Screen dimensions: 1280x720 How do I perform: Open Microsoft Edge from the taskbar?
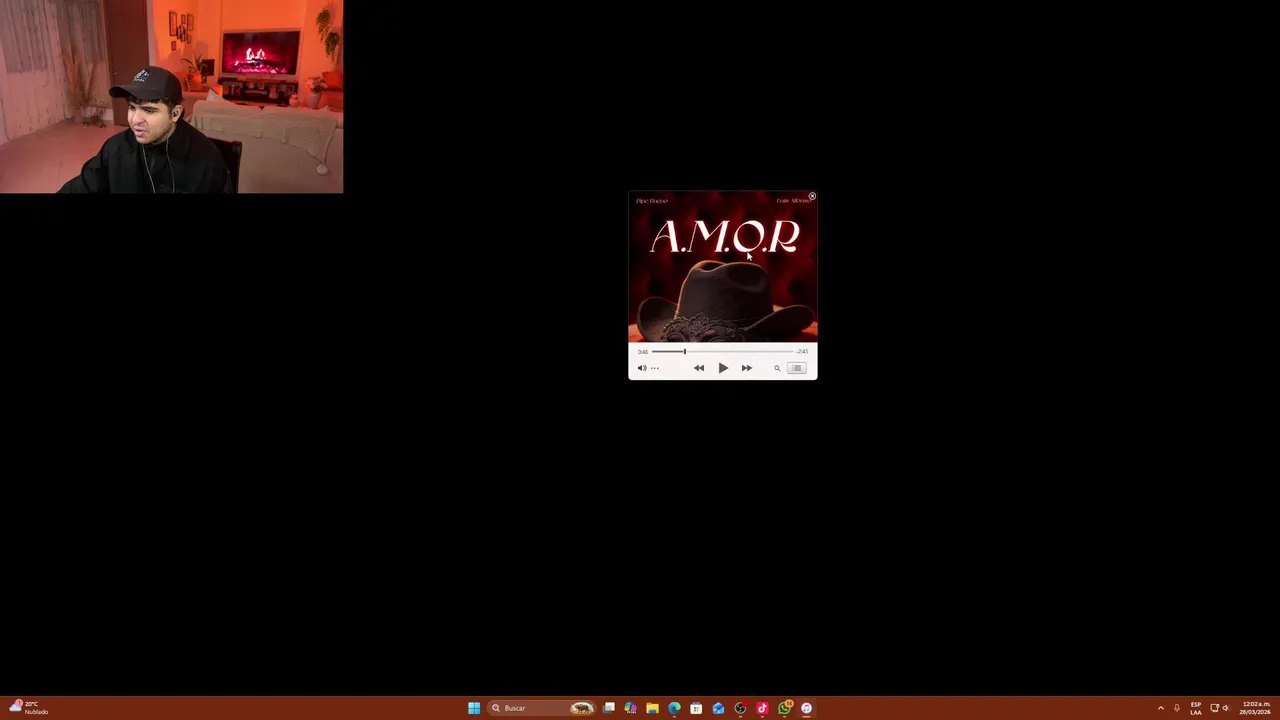(674, 708)
